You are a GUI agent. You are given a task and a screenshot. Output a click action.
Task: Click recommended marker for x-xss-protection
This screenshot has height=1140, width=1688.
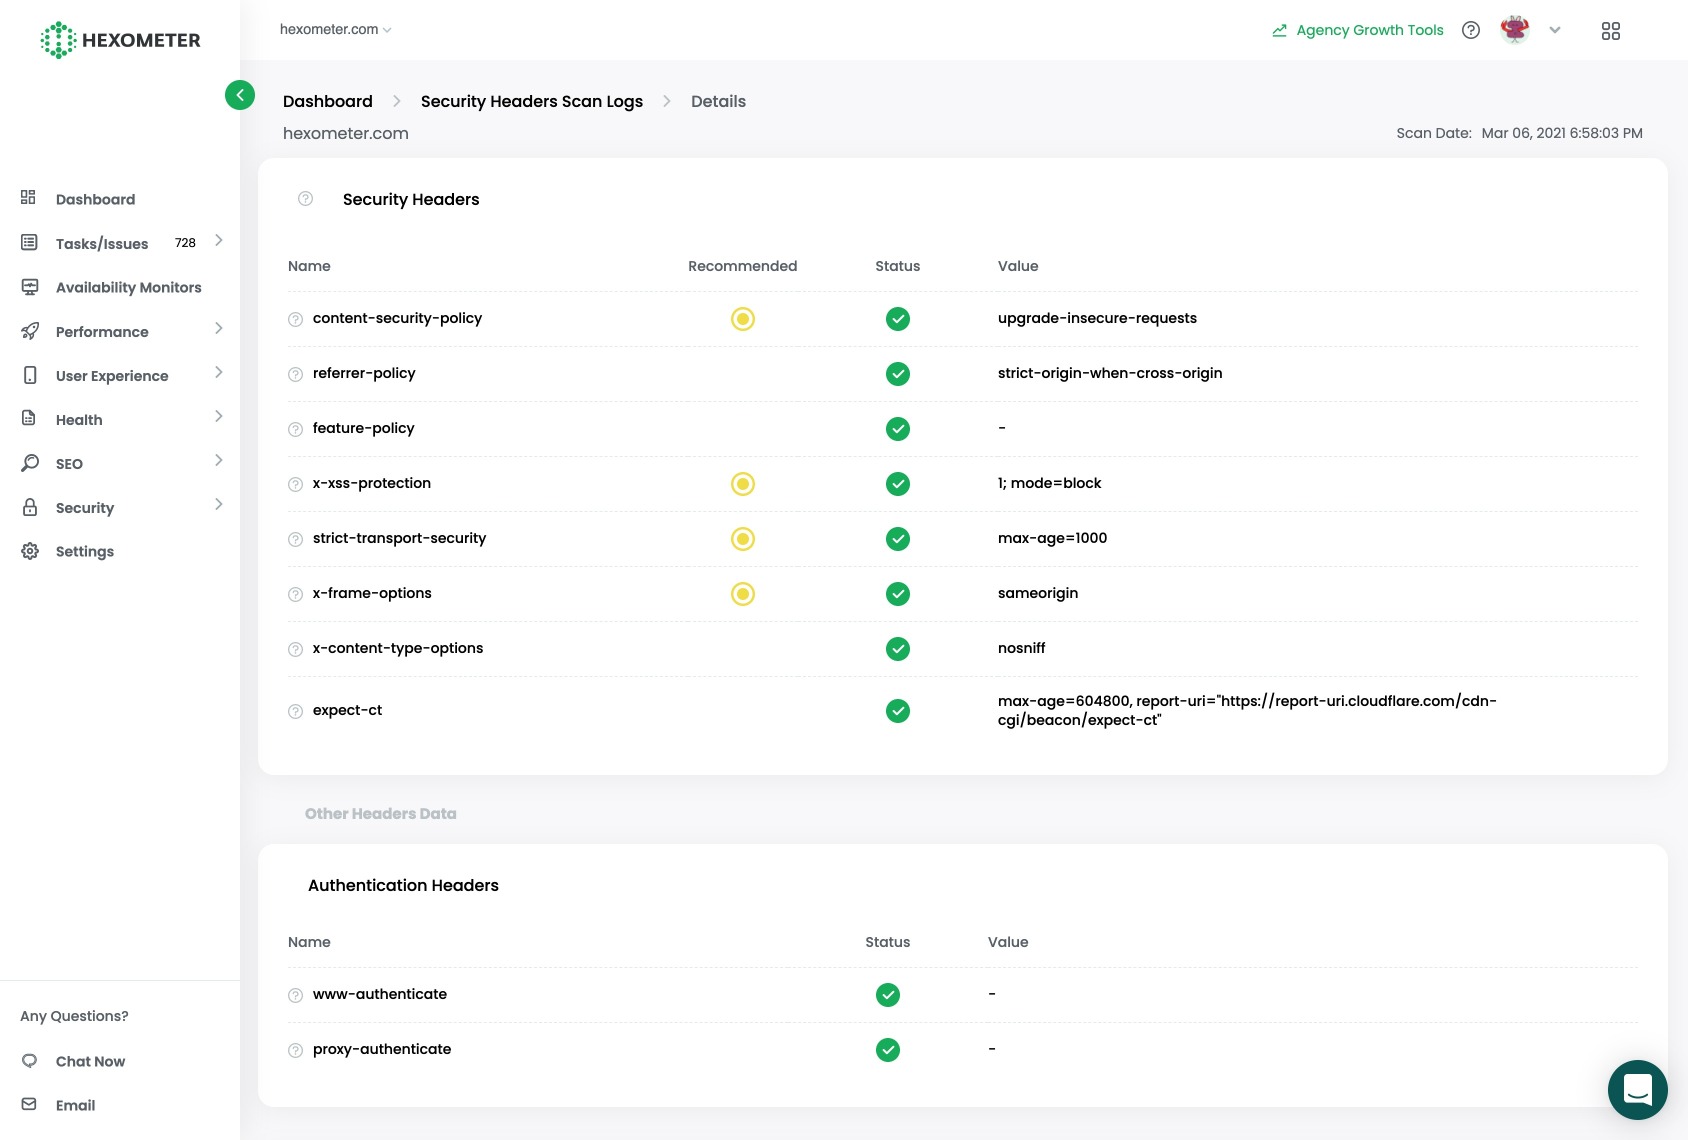(x=743, y=484)
